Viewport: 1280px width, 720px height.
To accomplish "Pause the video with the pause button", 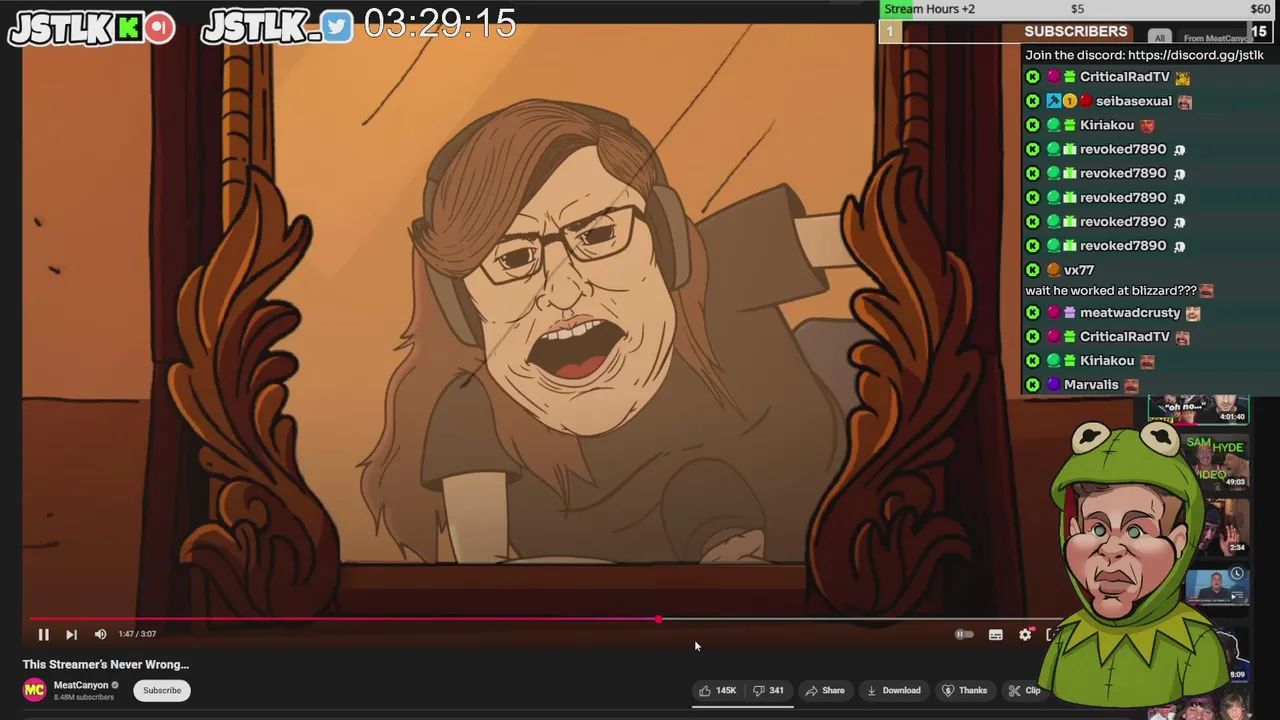I will point(44,634).
